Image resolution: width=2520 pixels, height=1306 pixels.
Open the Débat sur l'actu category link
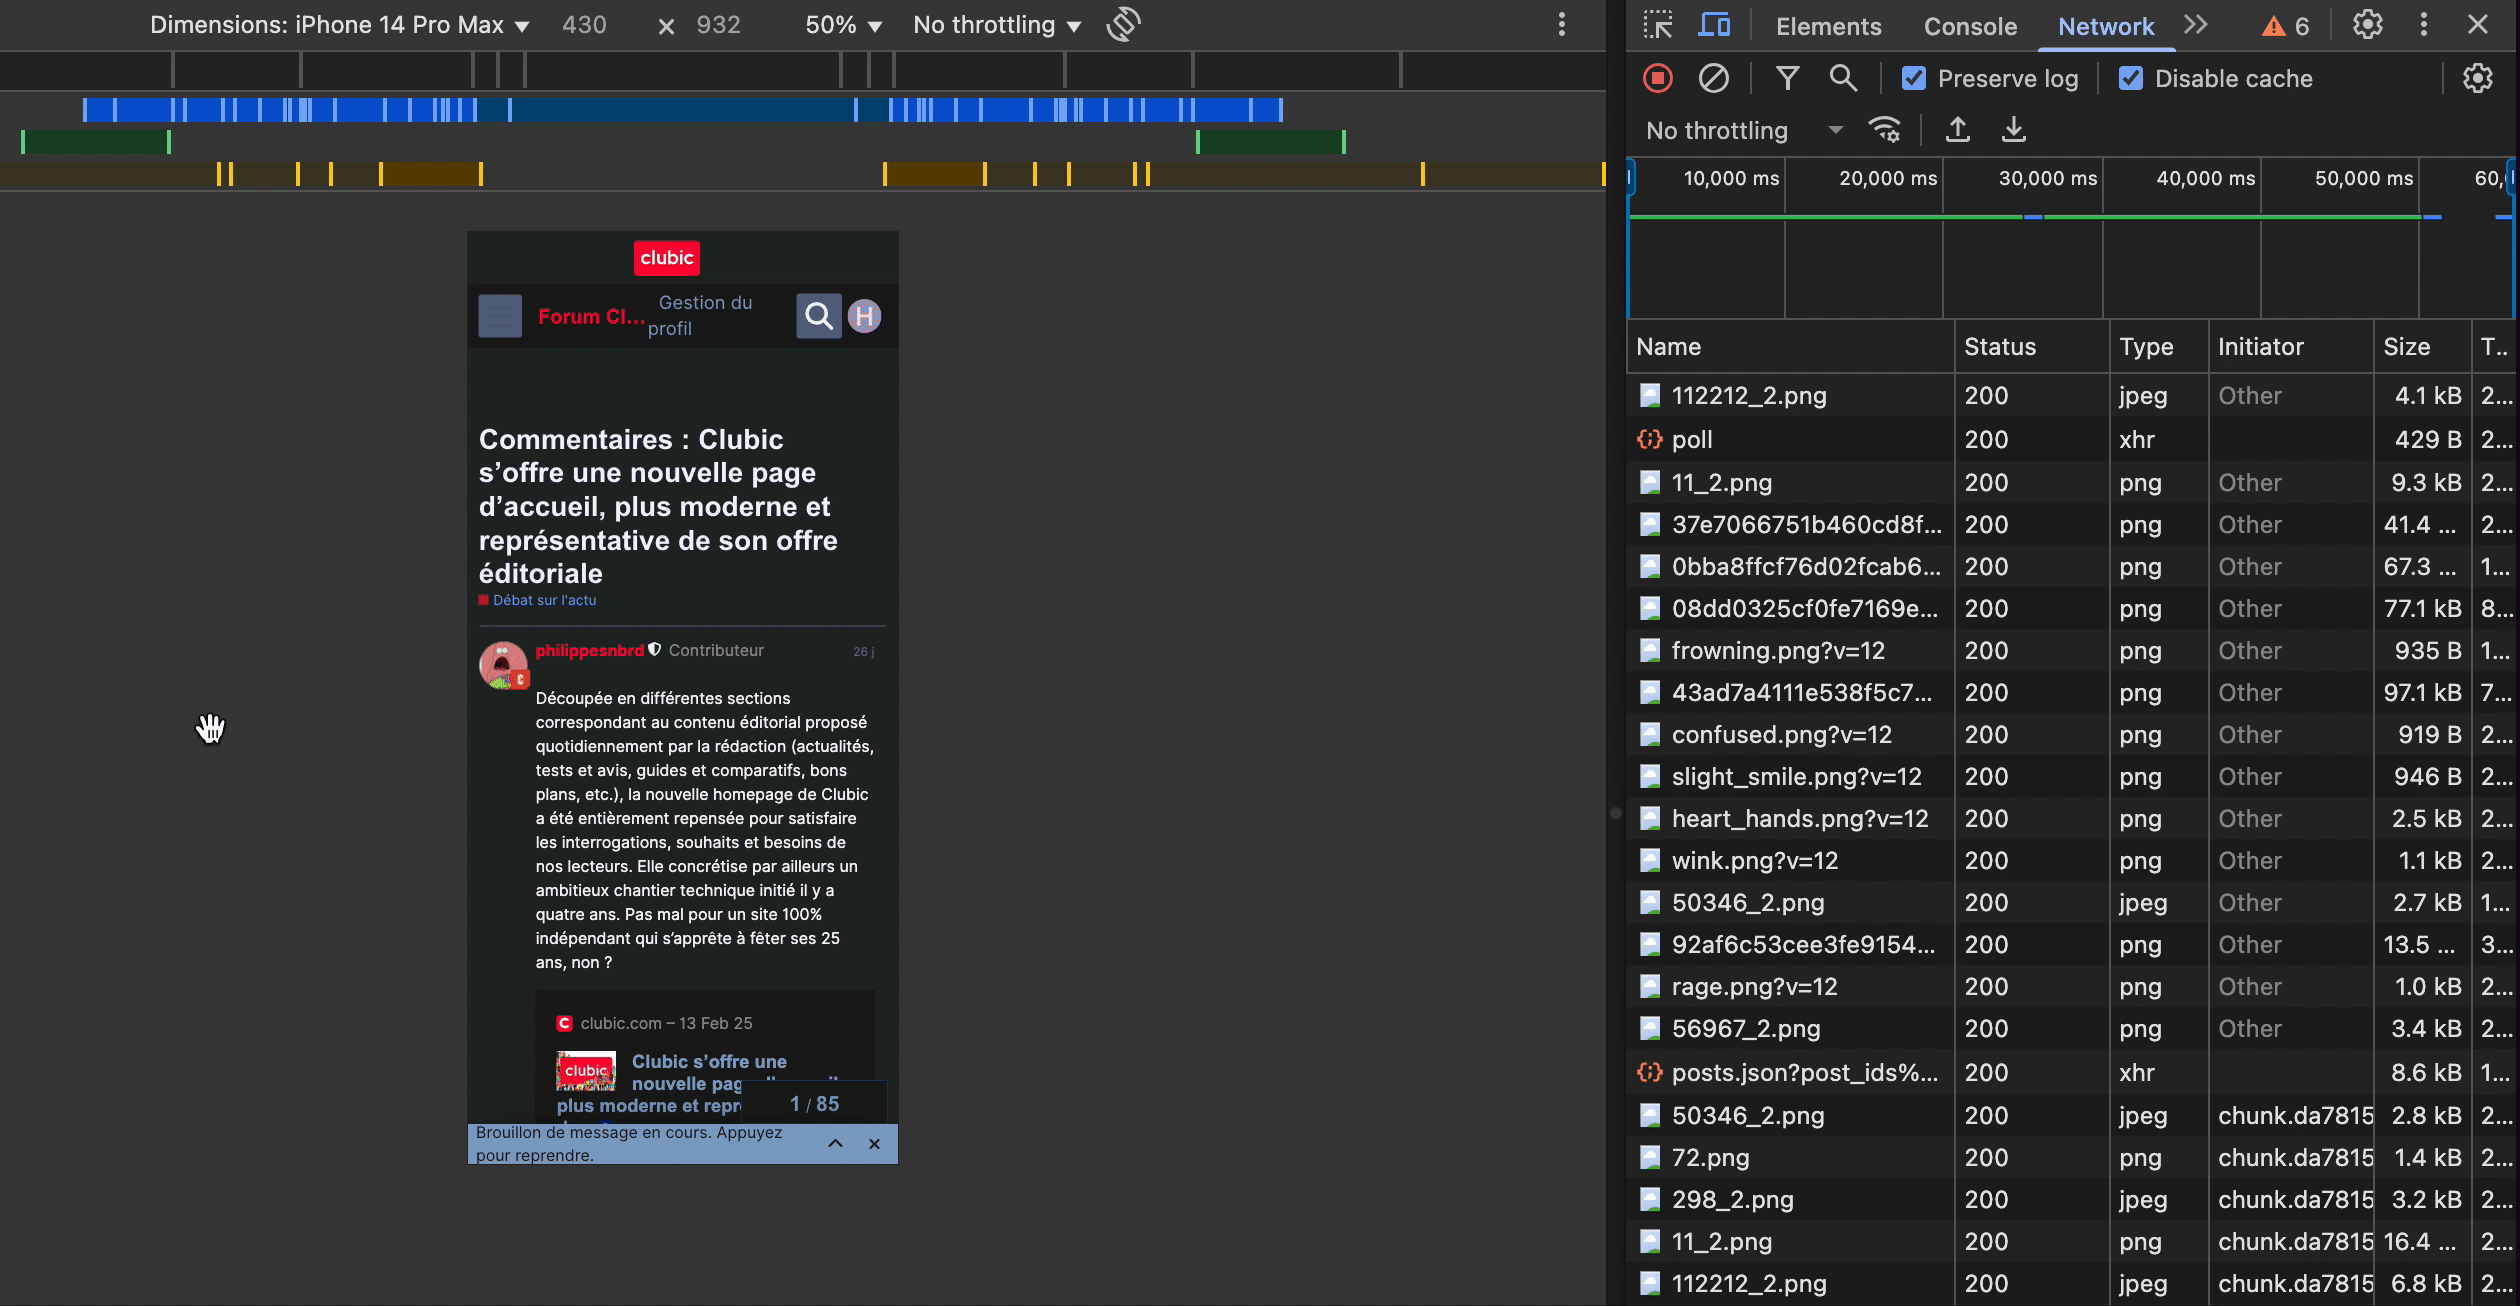[544, 600]
